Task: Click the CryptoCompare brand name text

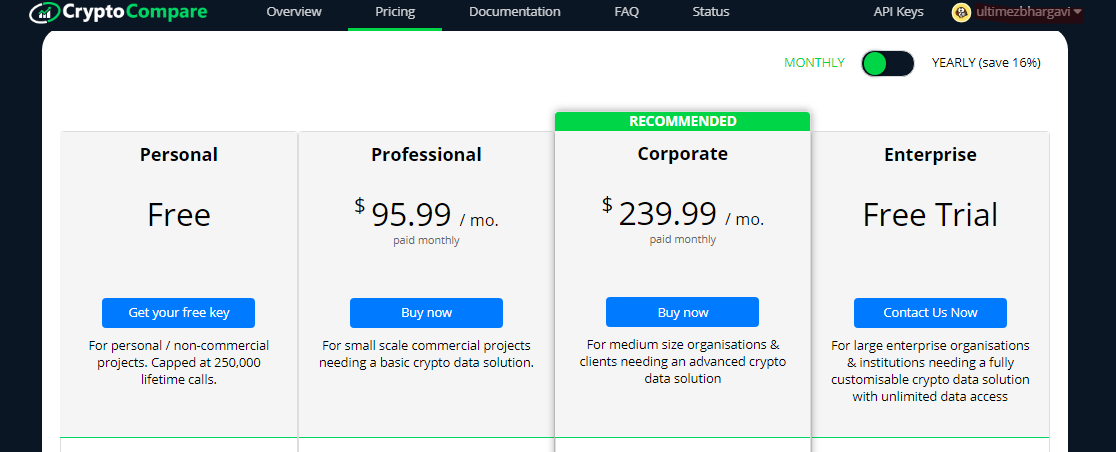Action: [134, 12]
